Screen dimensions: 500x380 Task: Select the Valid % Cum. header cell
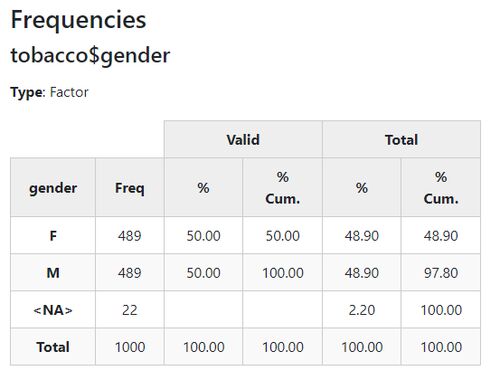pos(283,187)
